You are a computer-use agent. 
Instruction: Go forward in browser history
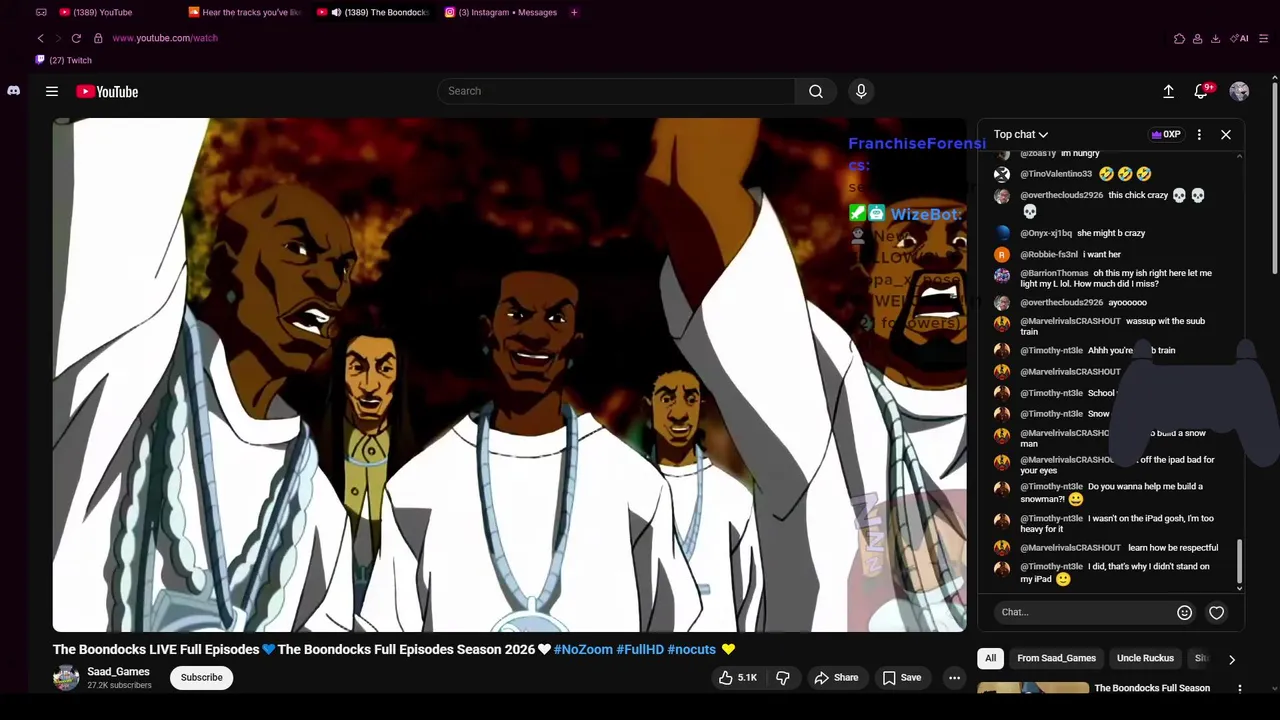click(x=58, y=38)
